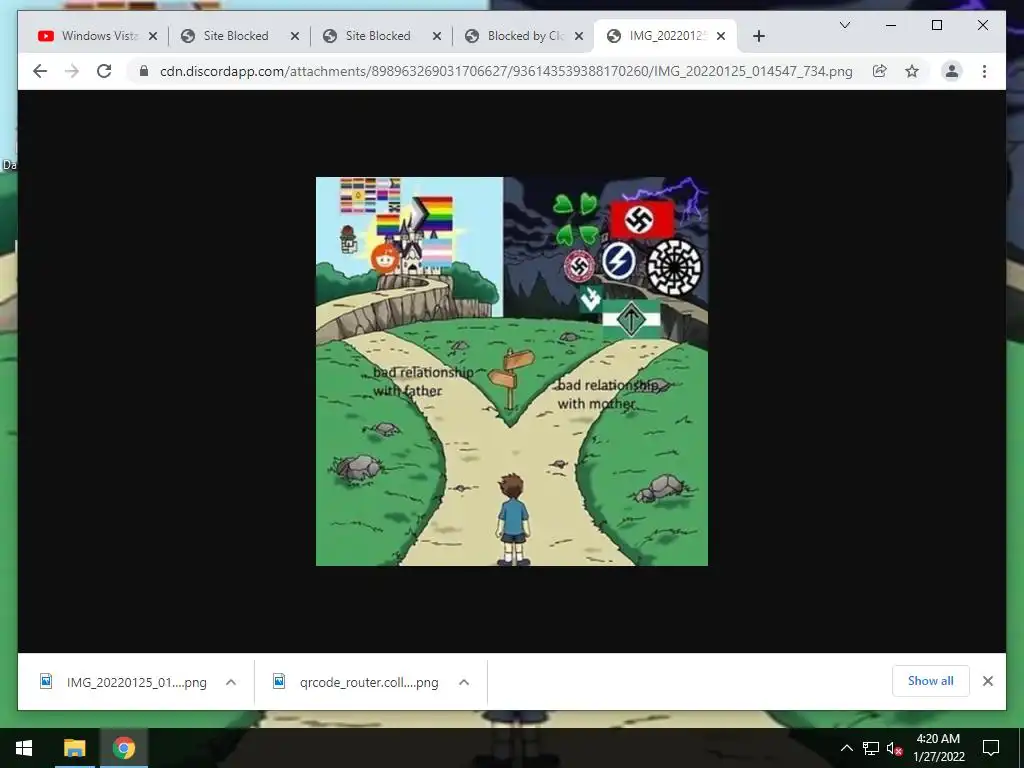This screenshot has width=1024, height=768.
Task: Click the muted volume tray icon
Action: pyautogui.click(x=894, y=748)
